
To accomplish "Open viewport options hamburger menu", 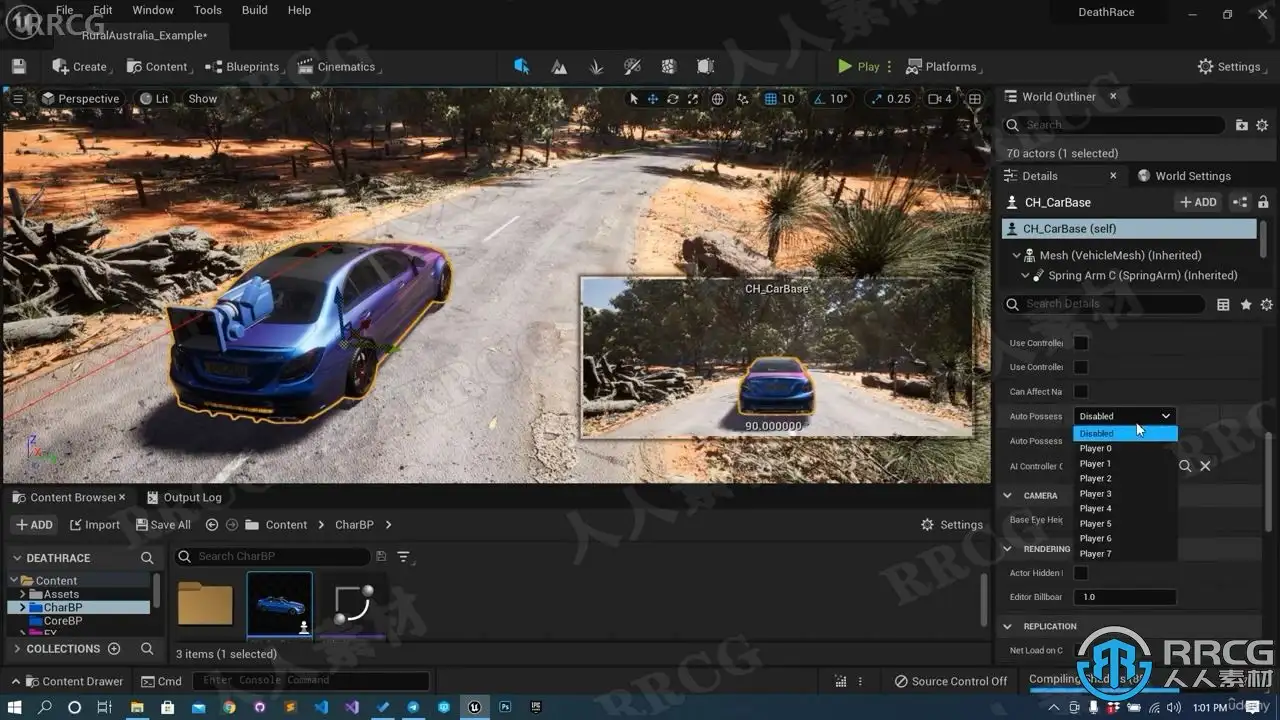I will (x=18, y=98).
